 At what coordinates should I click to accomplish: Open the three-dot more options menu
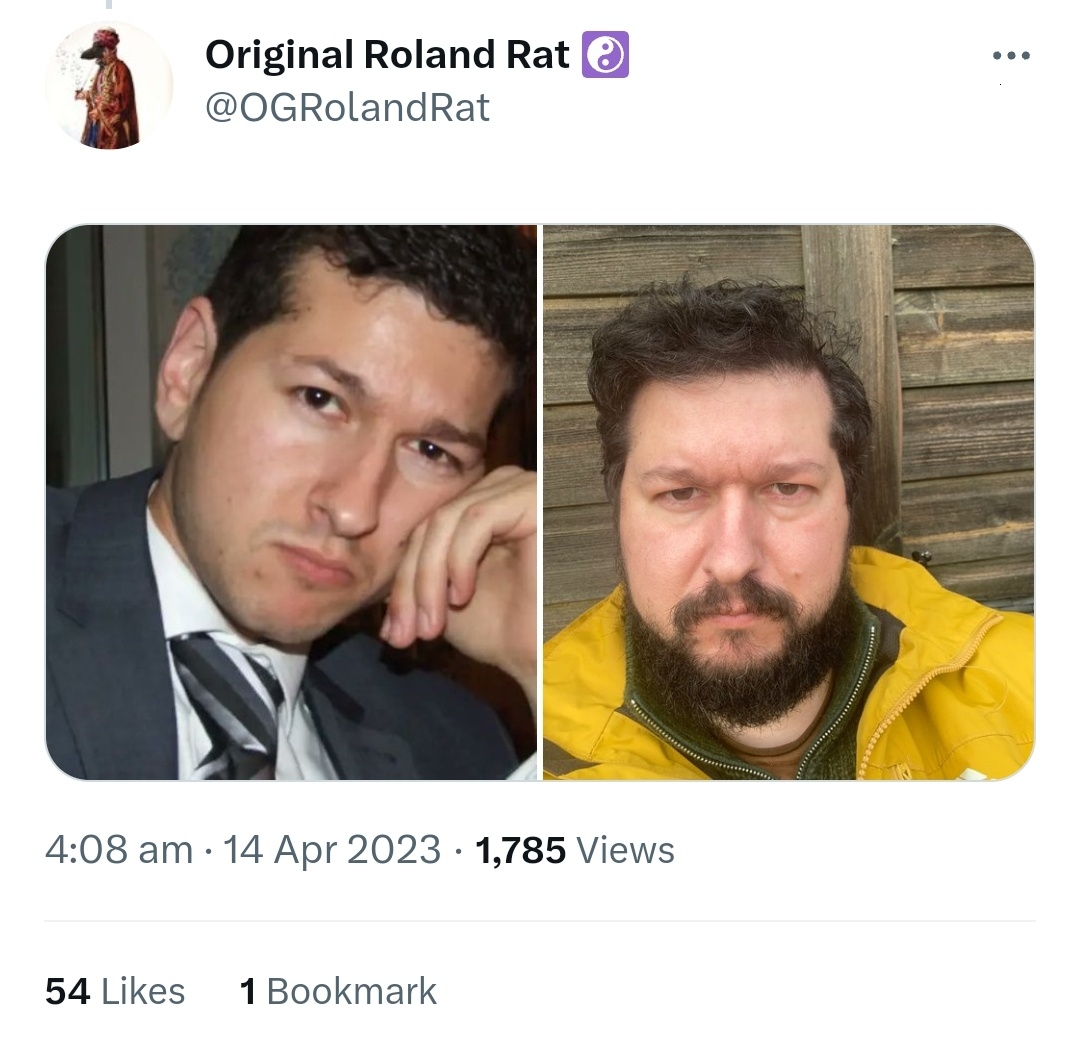pos(1011,56)
